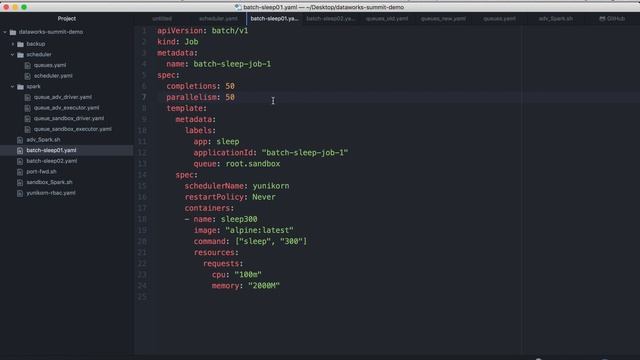Viewport: 640px width, 360px height.
Task: Click the text root.sandbox
Action: click(x=253, y=164)
